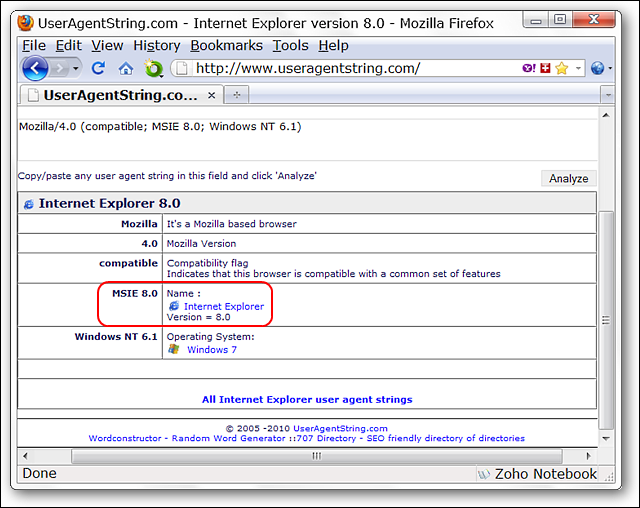The width and height of the screenshot is (640, 508).
Task: Follow the Windows 7 link
Action: click(212, 350)
